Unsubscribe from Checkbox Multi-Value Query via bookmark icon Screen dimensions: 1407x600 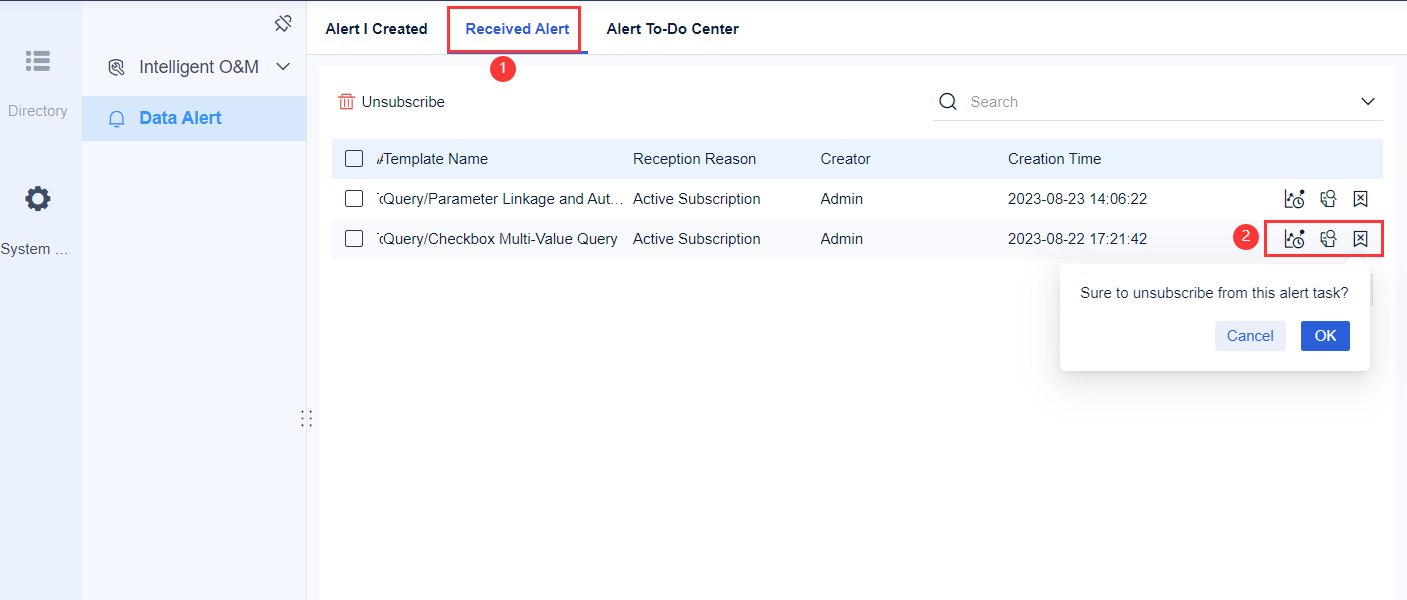click(x=1360, y=238)
